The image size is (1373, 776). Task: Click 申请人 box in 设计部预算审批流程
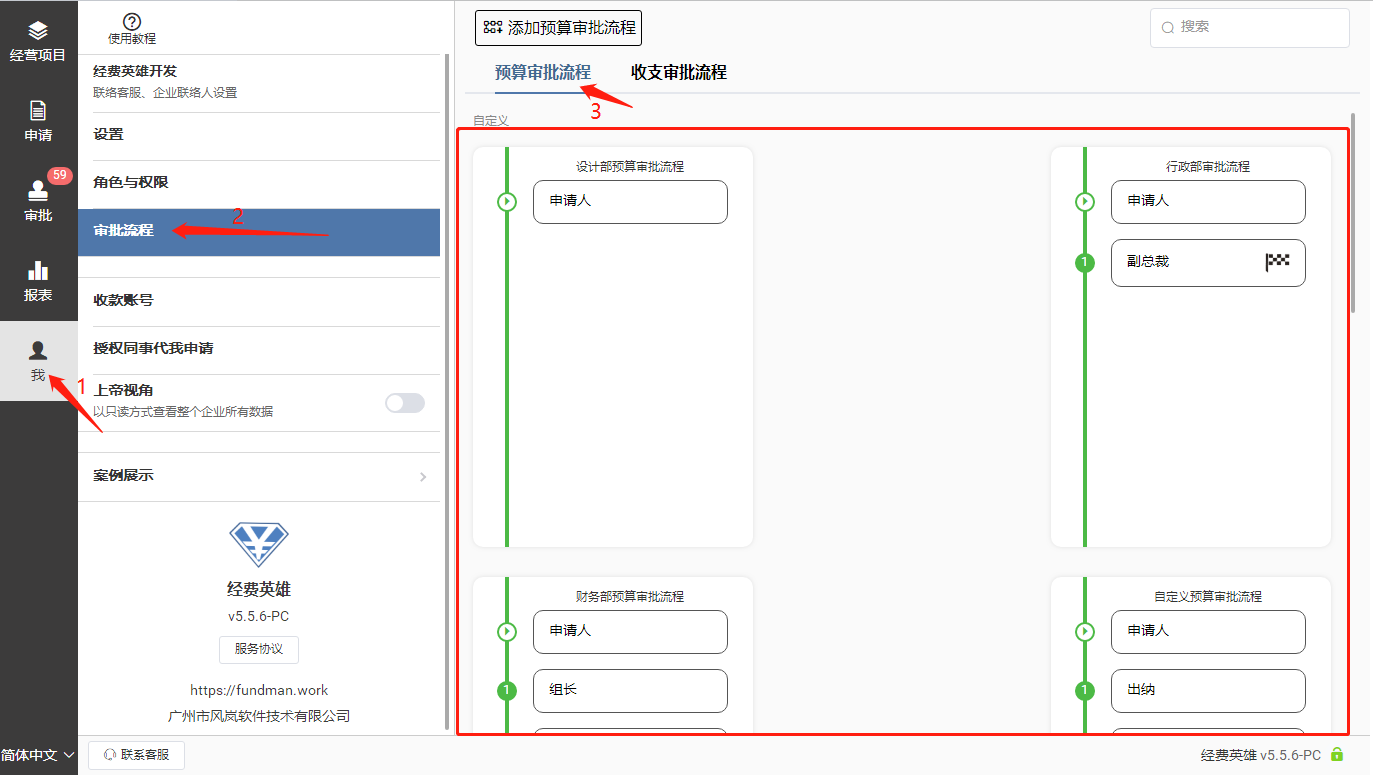tap(630, 202)
